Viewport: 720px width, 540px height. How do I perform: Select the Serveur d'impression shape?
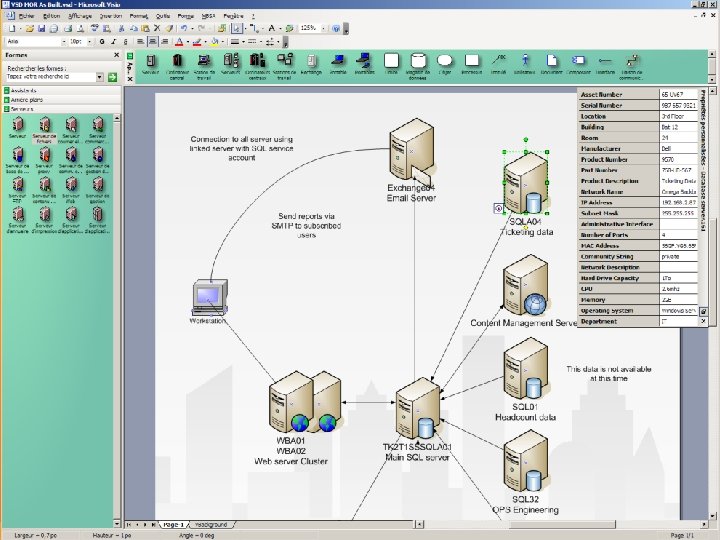pos(44,219)
